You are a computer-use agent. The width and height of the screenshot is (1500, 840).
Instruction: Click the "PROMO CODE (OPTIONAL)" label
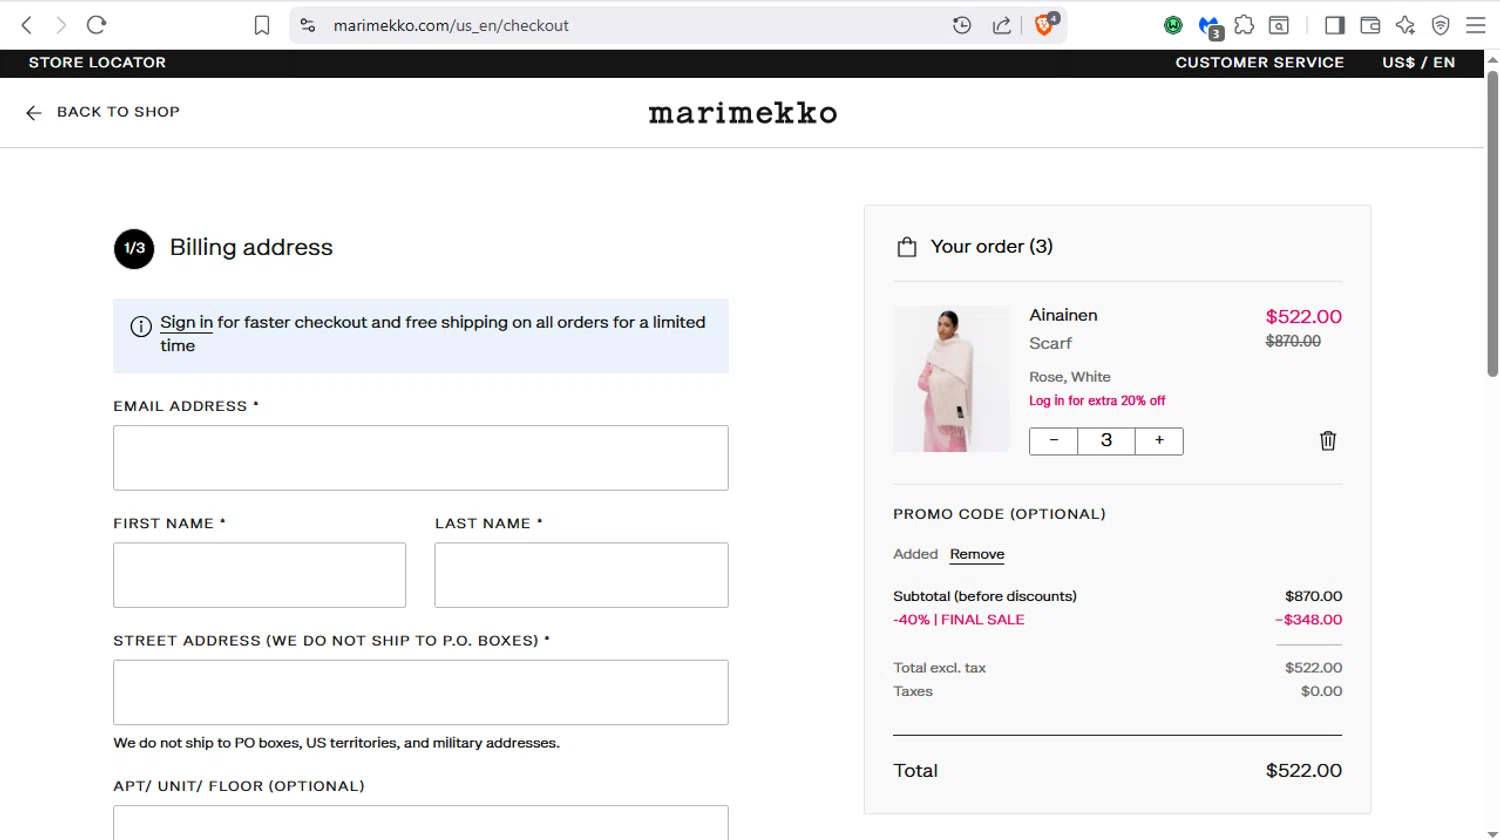click(x=999, y=514)
